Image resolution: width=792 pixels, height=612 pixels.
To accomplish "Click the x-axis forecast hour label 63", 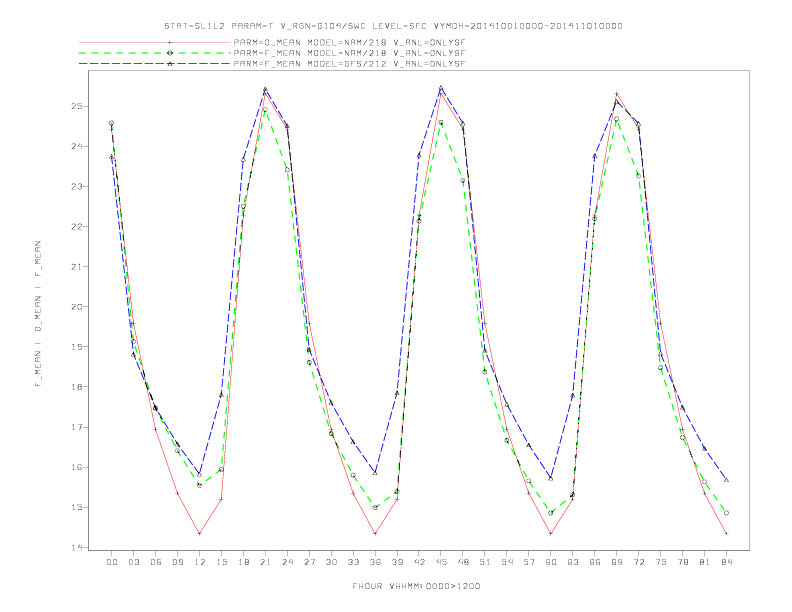I will pyautogui.click(x=573, y=562).
